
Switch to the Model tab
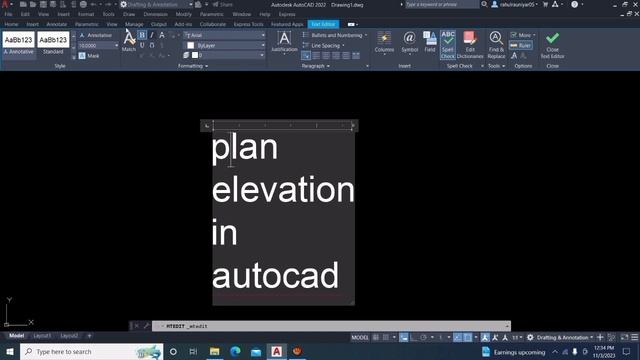[x=17, y=336]
